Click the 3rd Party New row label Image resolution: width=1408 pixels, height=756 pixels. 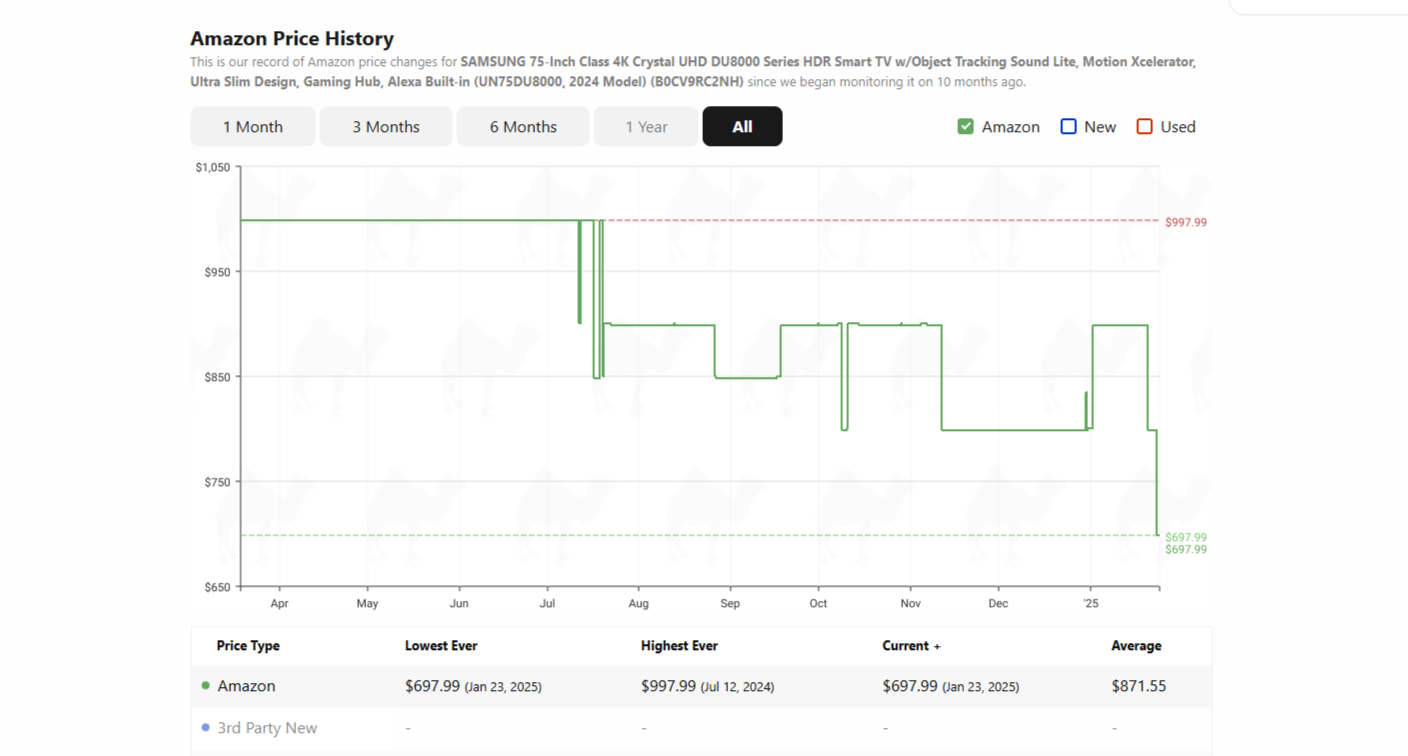point(267,728)
